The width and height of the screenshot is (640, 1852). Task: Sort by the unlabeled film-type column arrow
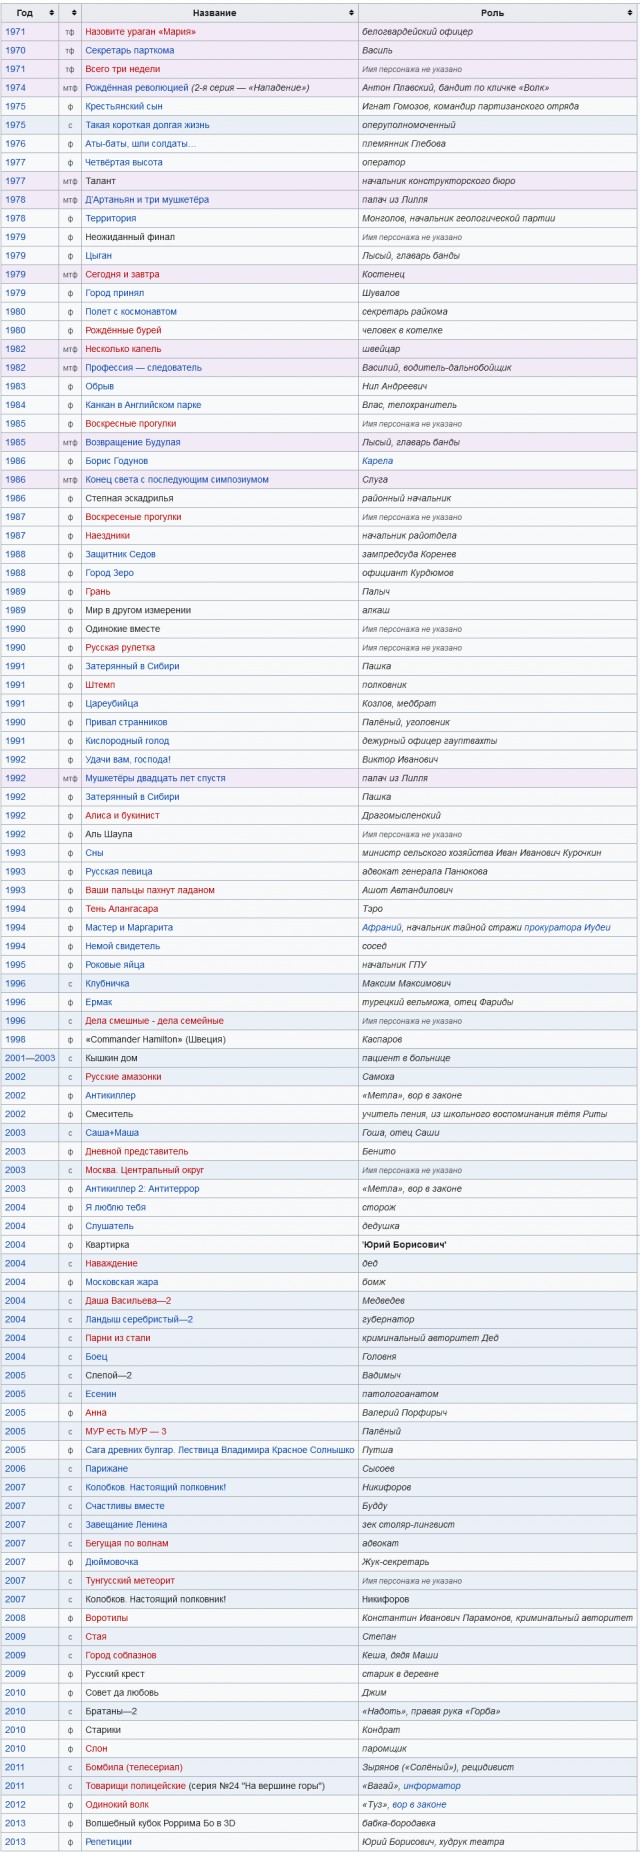tap(74, 13)
